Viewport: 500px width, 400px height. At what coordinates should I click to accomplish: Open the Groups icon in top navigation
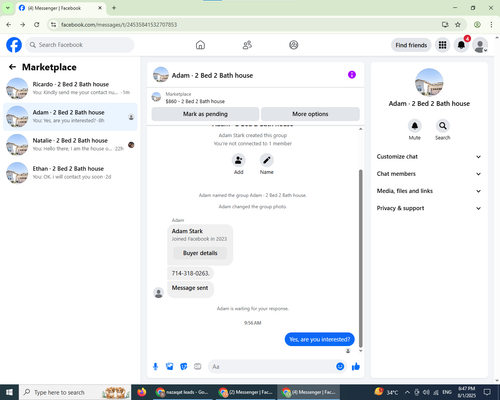pyautogui.click(x=294, y=45)
